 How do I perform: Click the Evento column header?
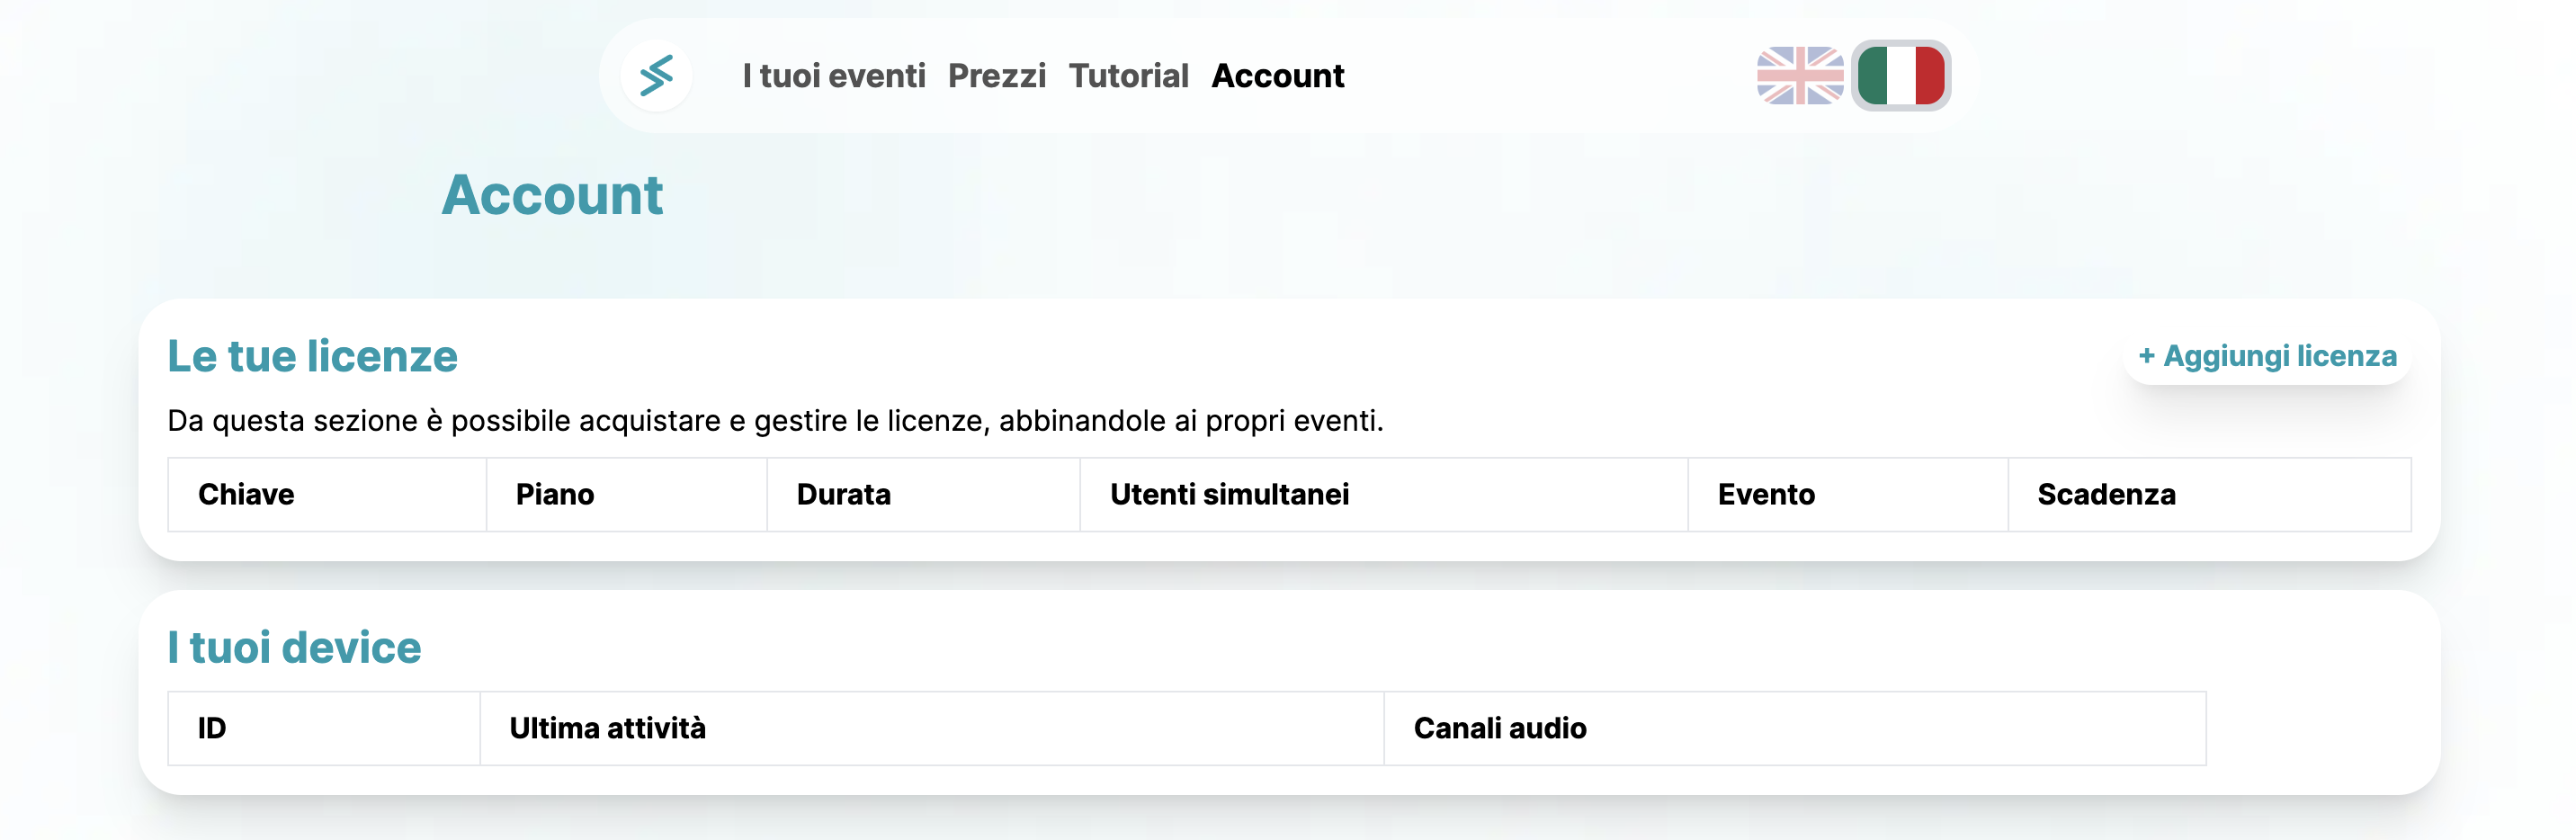1765,494
